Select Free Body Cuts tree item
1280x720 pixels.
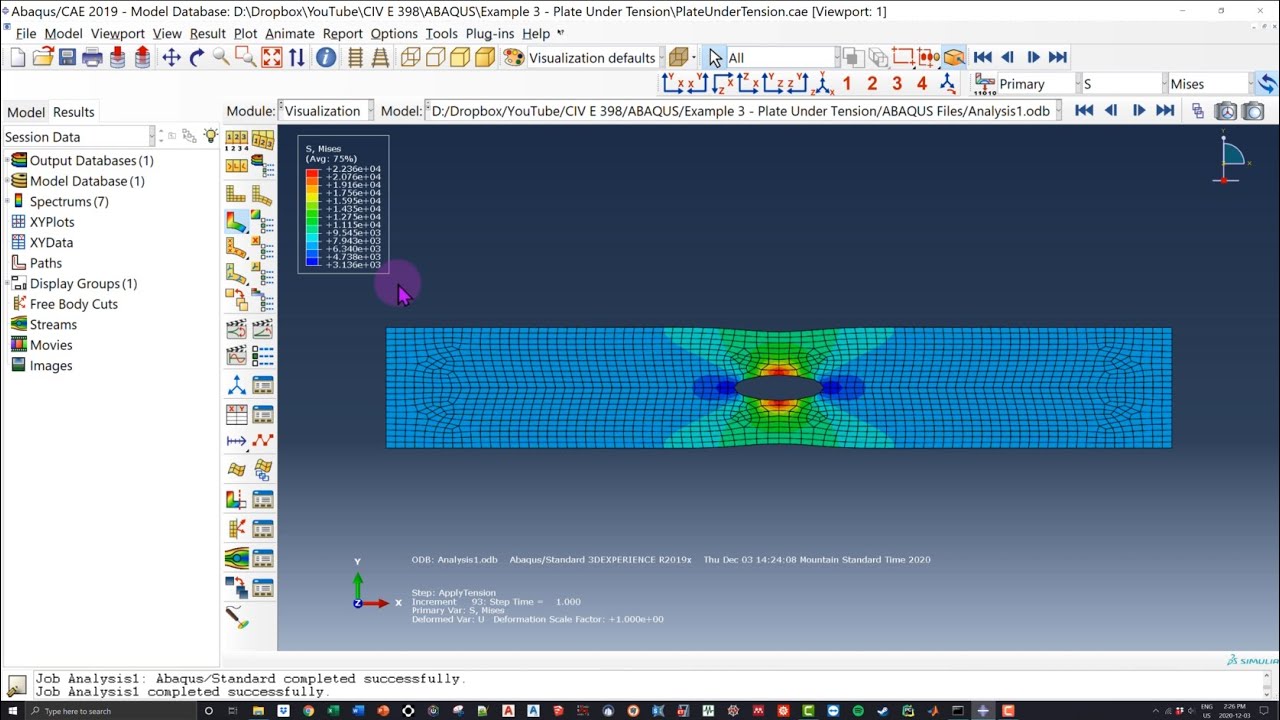point(74,304)
